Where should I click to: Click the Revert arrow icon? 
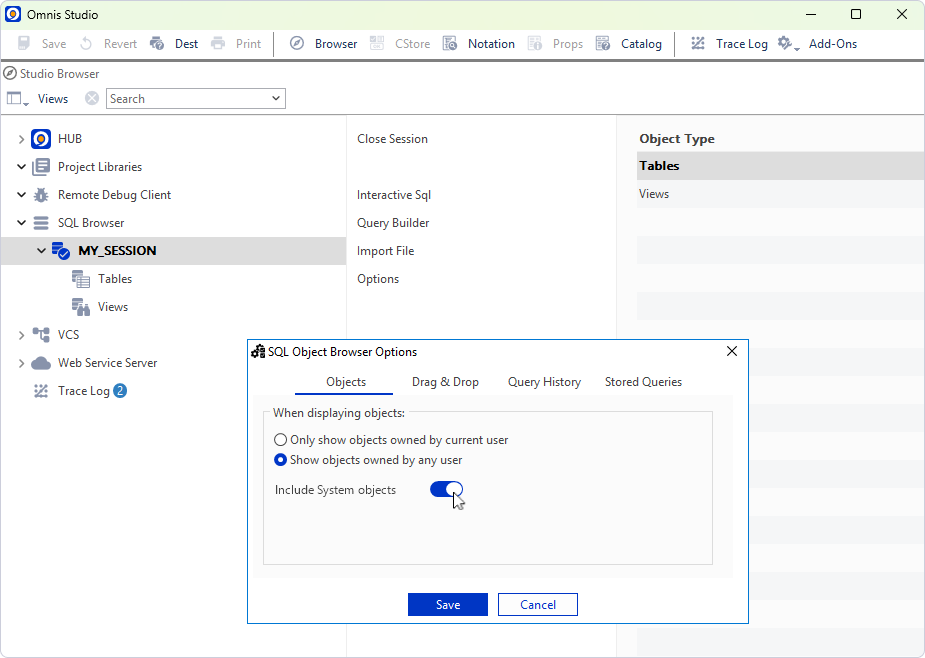click(86, 44)
